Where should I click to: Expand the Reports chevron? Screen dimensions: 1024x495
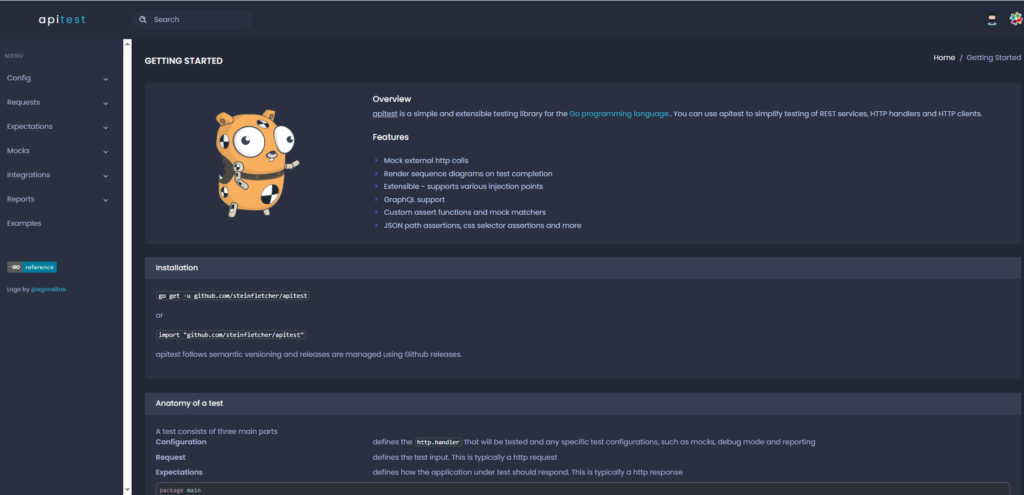(106, 200)
